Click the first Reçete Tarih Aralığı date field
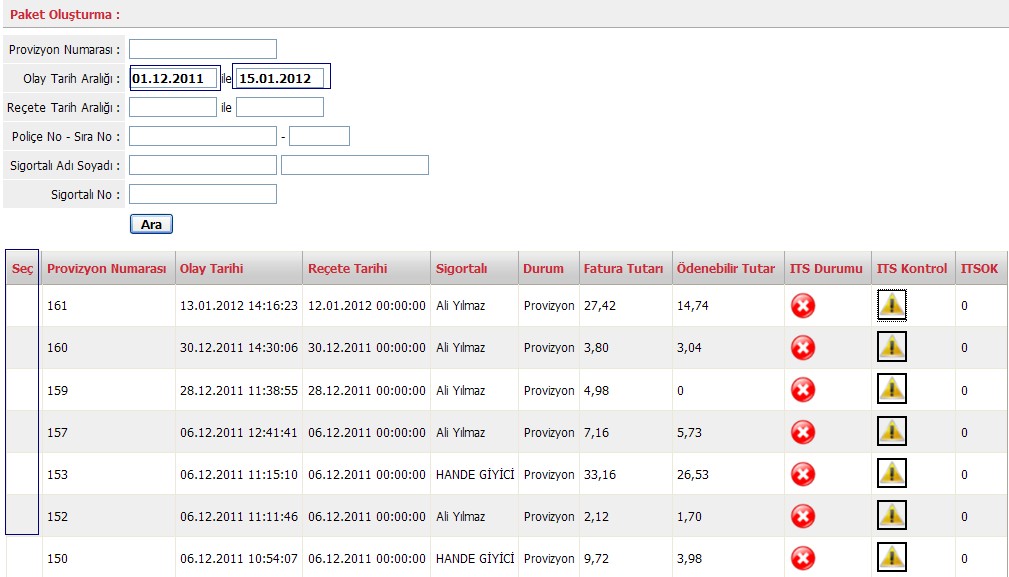This screenshot has height=577, width=1009. [x=172, y=107]
